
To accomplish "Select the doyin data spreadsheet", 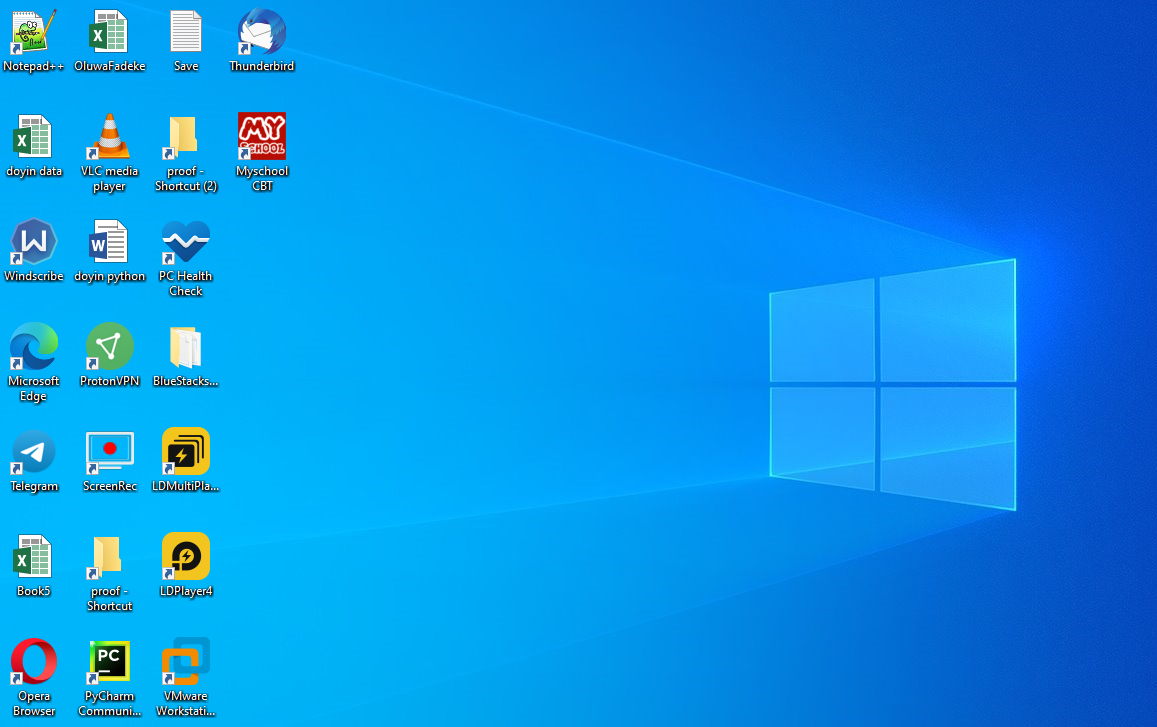I will 34,138.
